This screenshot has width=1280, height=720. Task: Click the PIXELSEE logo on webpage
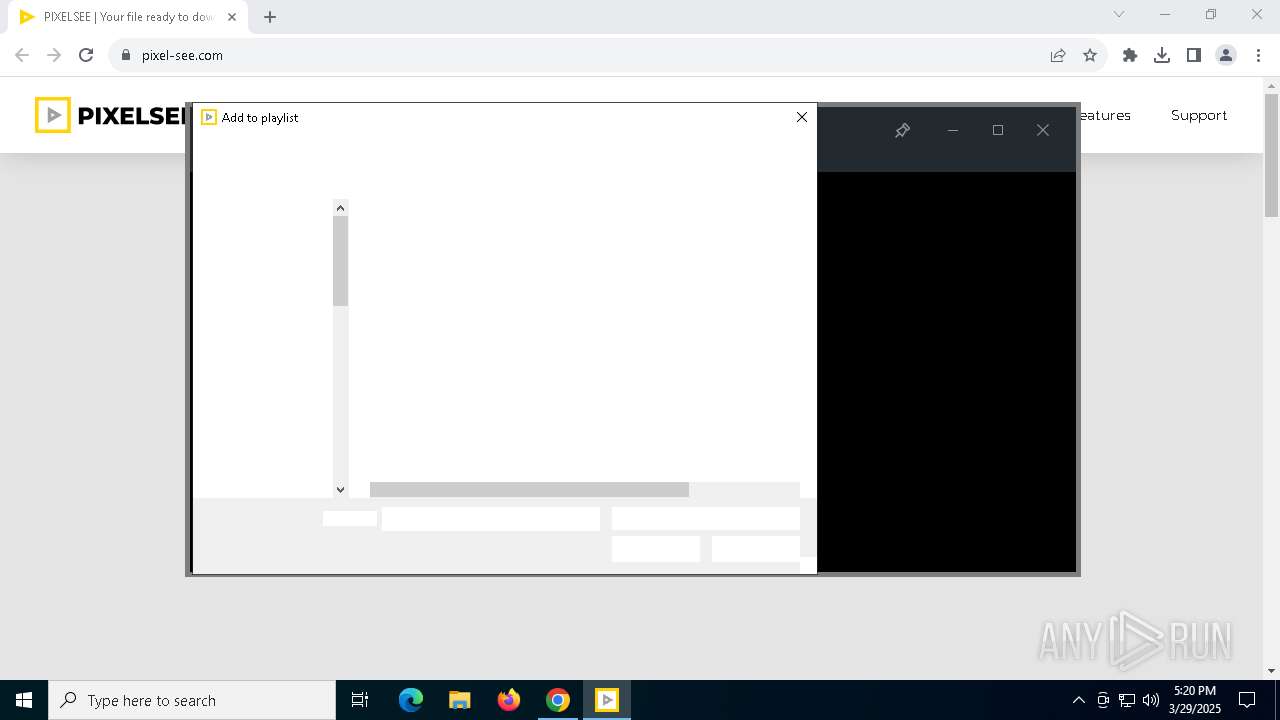(x=110, y=115)
